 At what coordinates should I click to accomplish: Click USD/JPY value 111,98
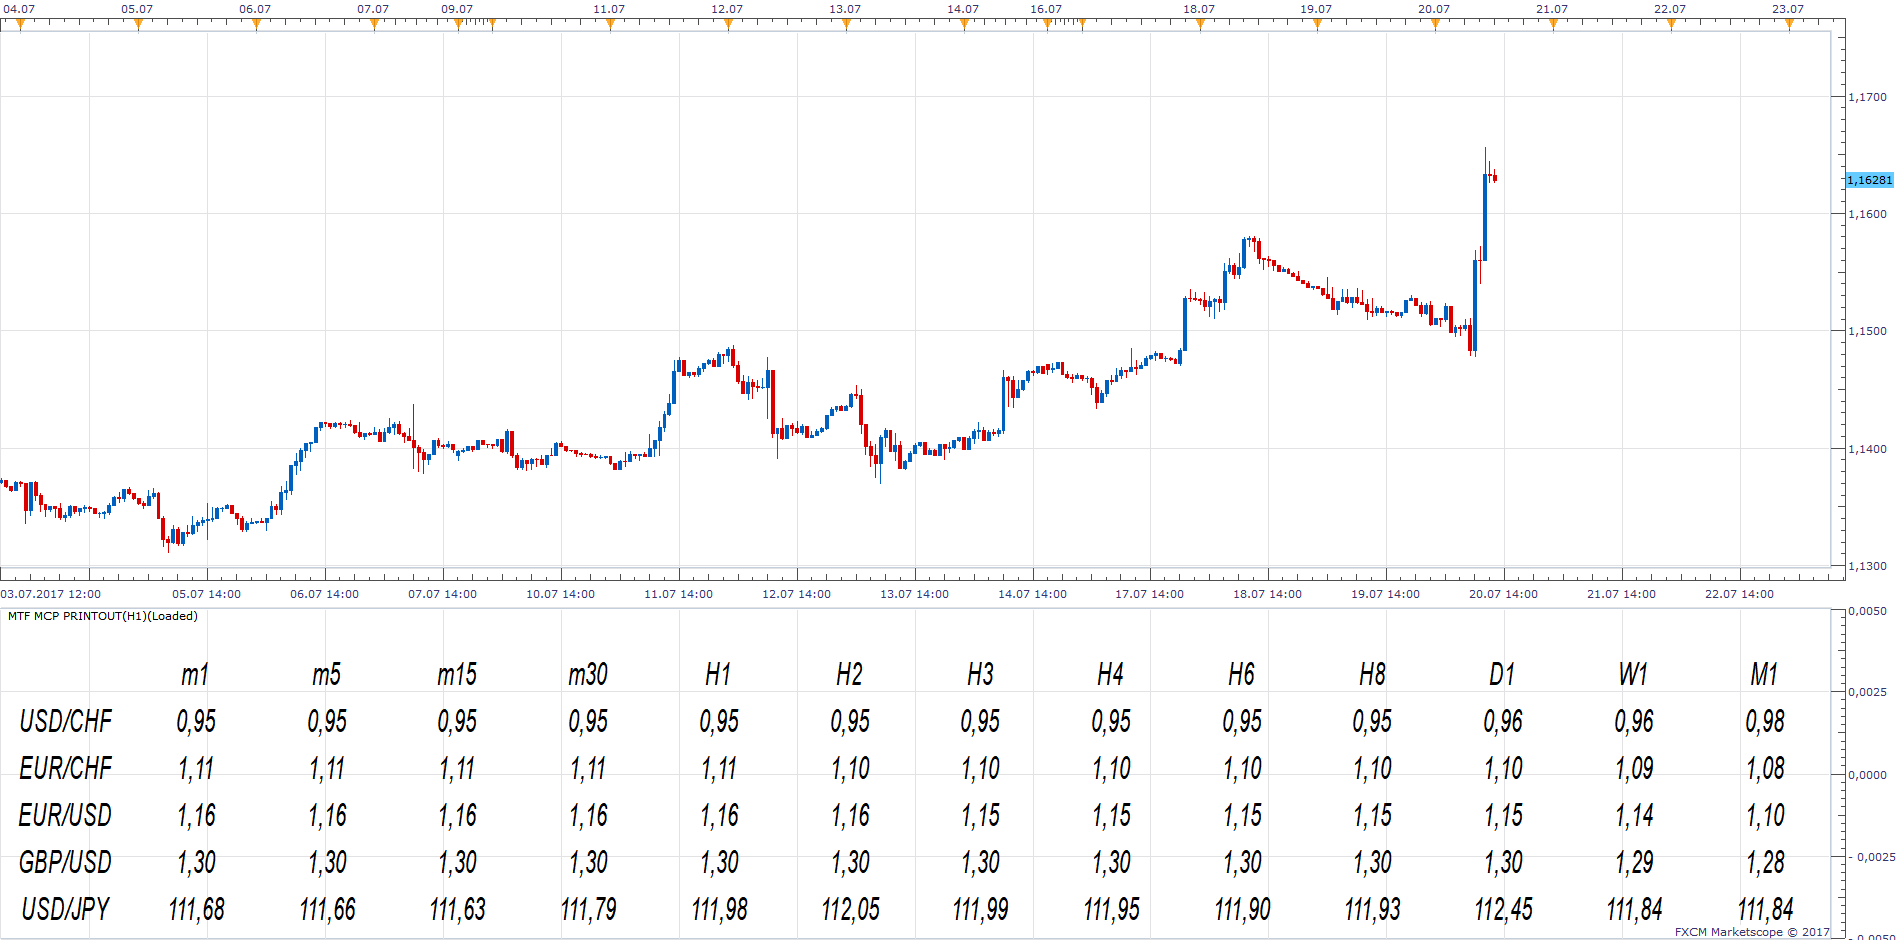click(719, 910)
